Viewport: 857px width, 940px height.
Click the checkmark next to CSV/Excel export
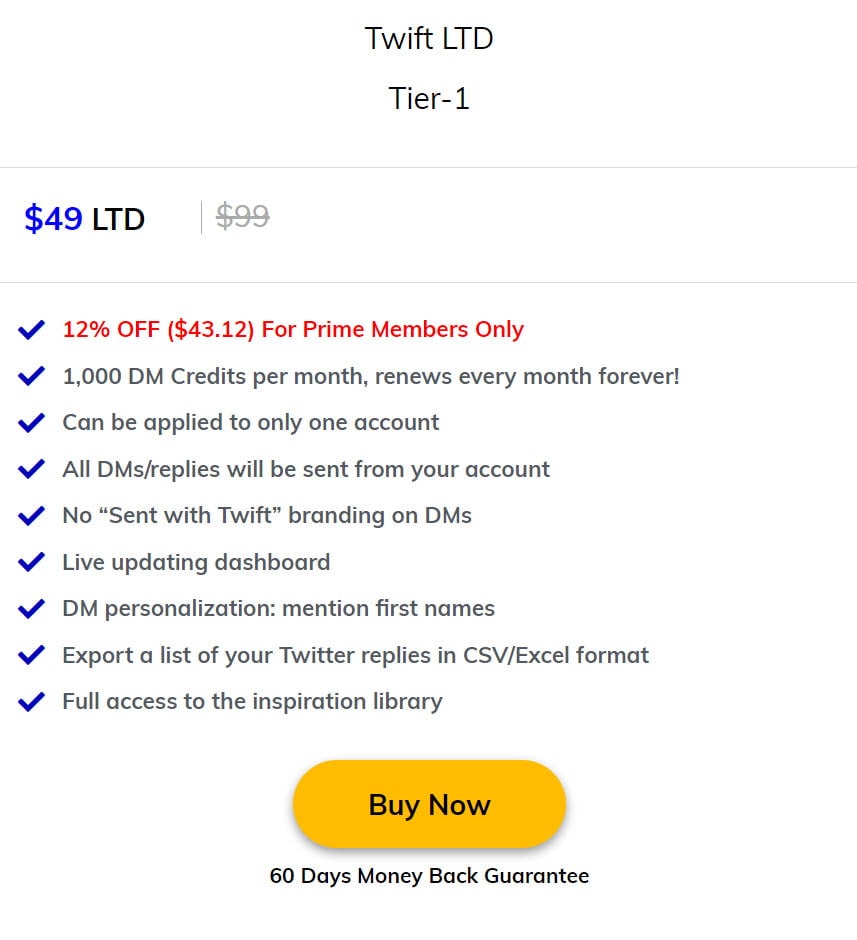pyautogui.click(x=31, y=655)
